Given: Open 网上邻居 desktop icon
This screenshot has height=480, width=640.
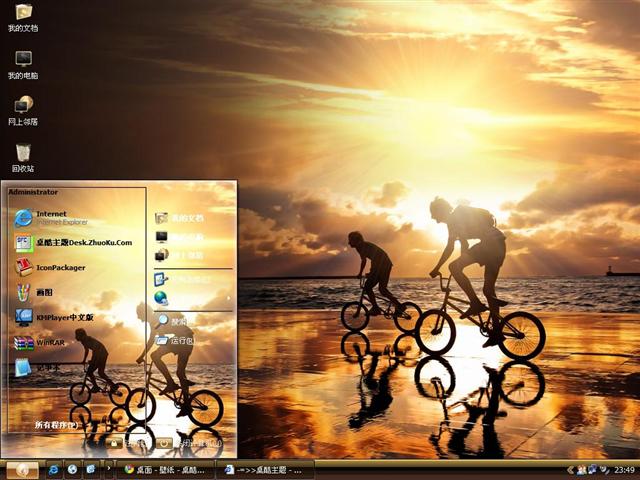Looking at the screenshot, I should click(23, 108).
